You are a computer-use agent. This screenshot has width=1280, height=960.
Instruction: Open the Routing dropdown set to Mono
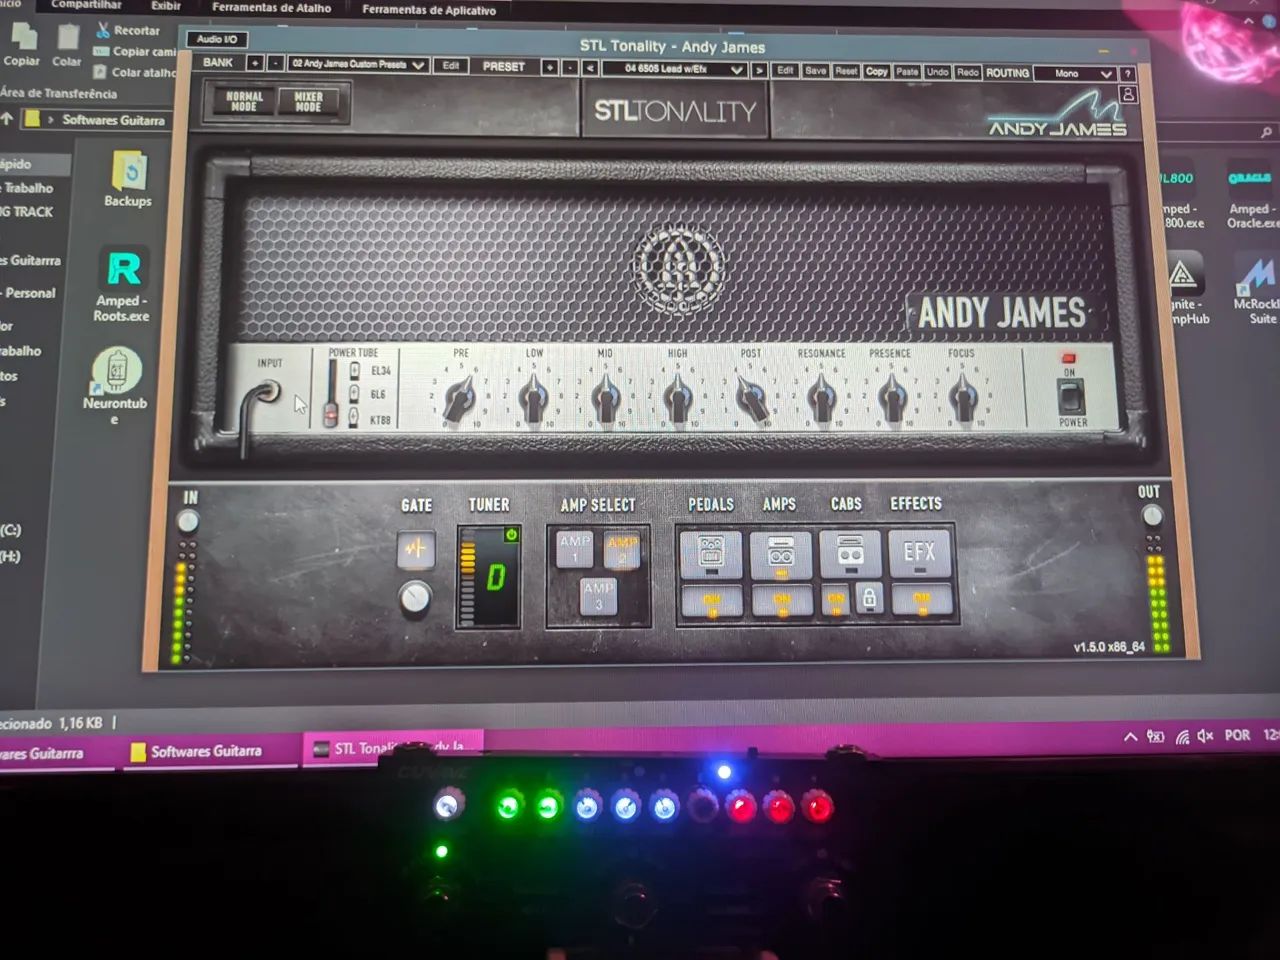pos(1075,73)
